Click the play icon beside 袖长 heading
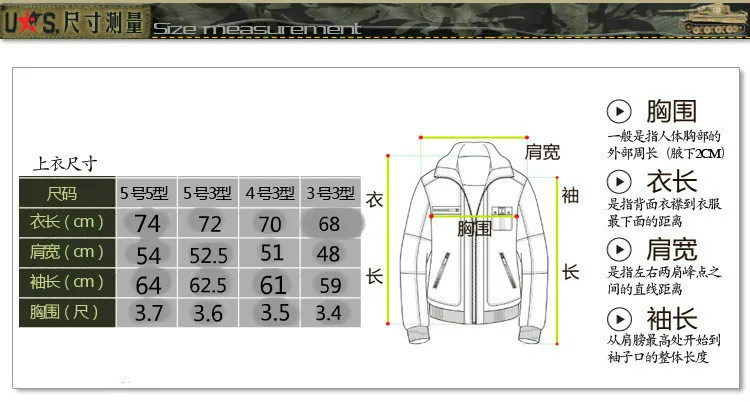 619,319
